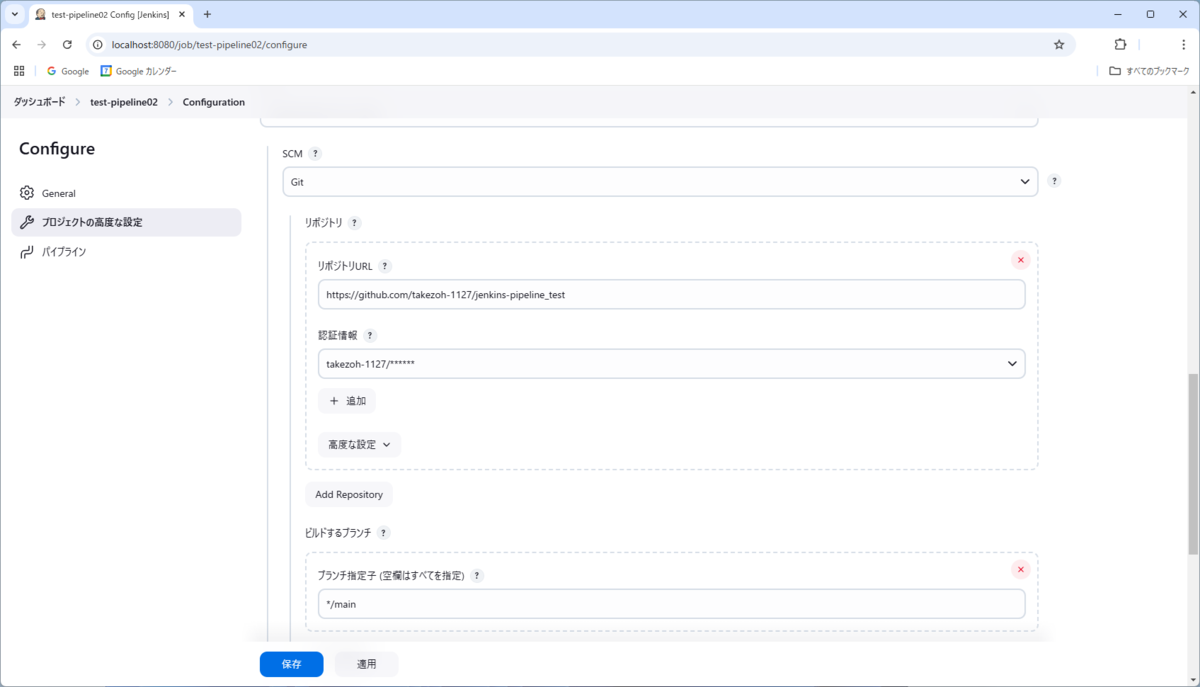Click the General gear icon in sidebar
Viewport: 1200px width, 687px height.
[27, 193]
